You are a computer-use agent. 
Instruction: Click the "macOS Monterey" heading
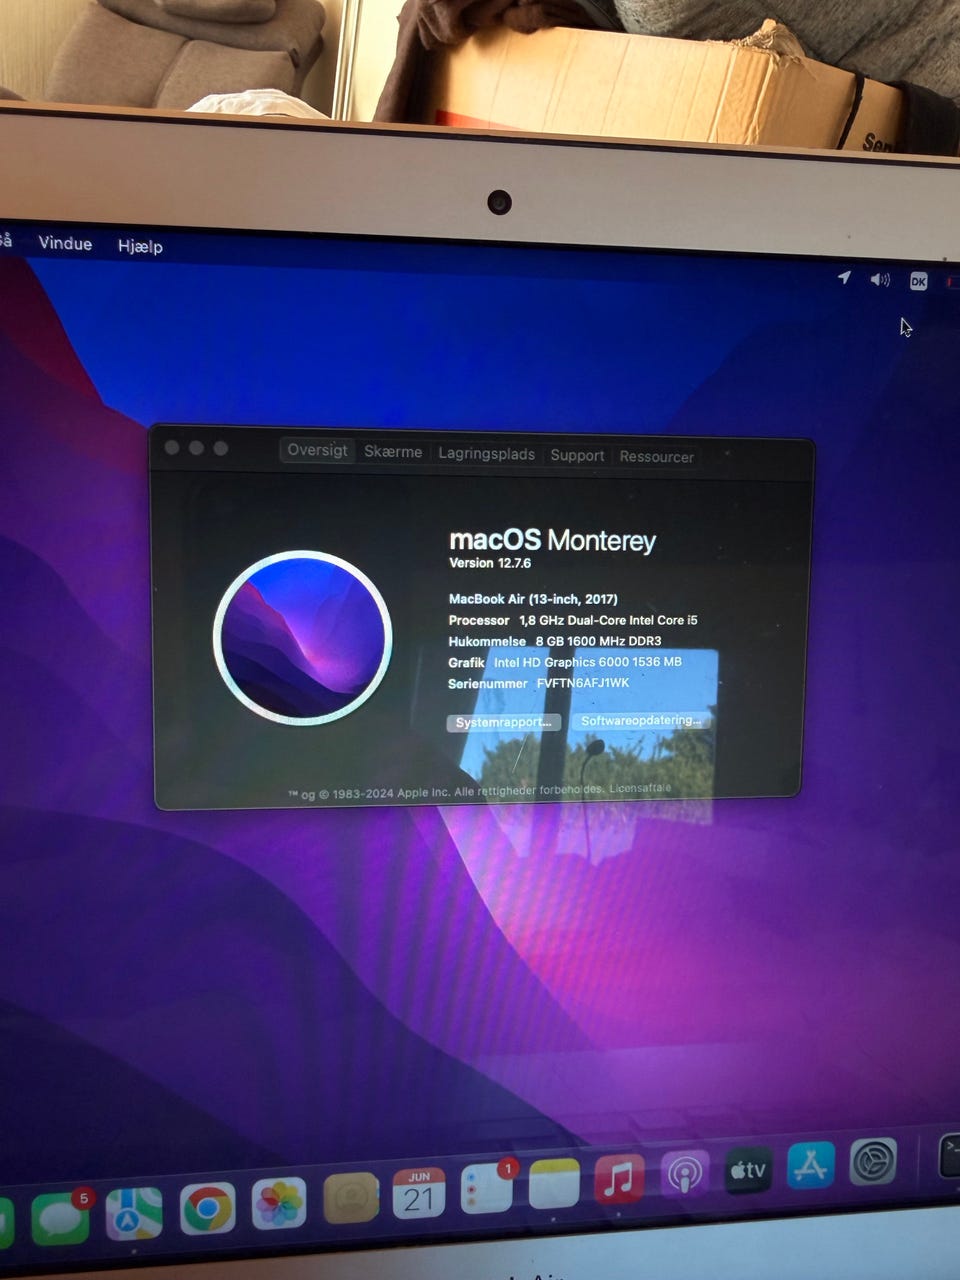coord(552,540)
